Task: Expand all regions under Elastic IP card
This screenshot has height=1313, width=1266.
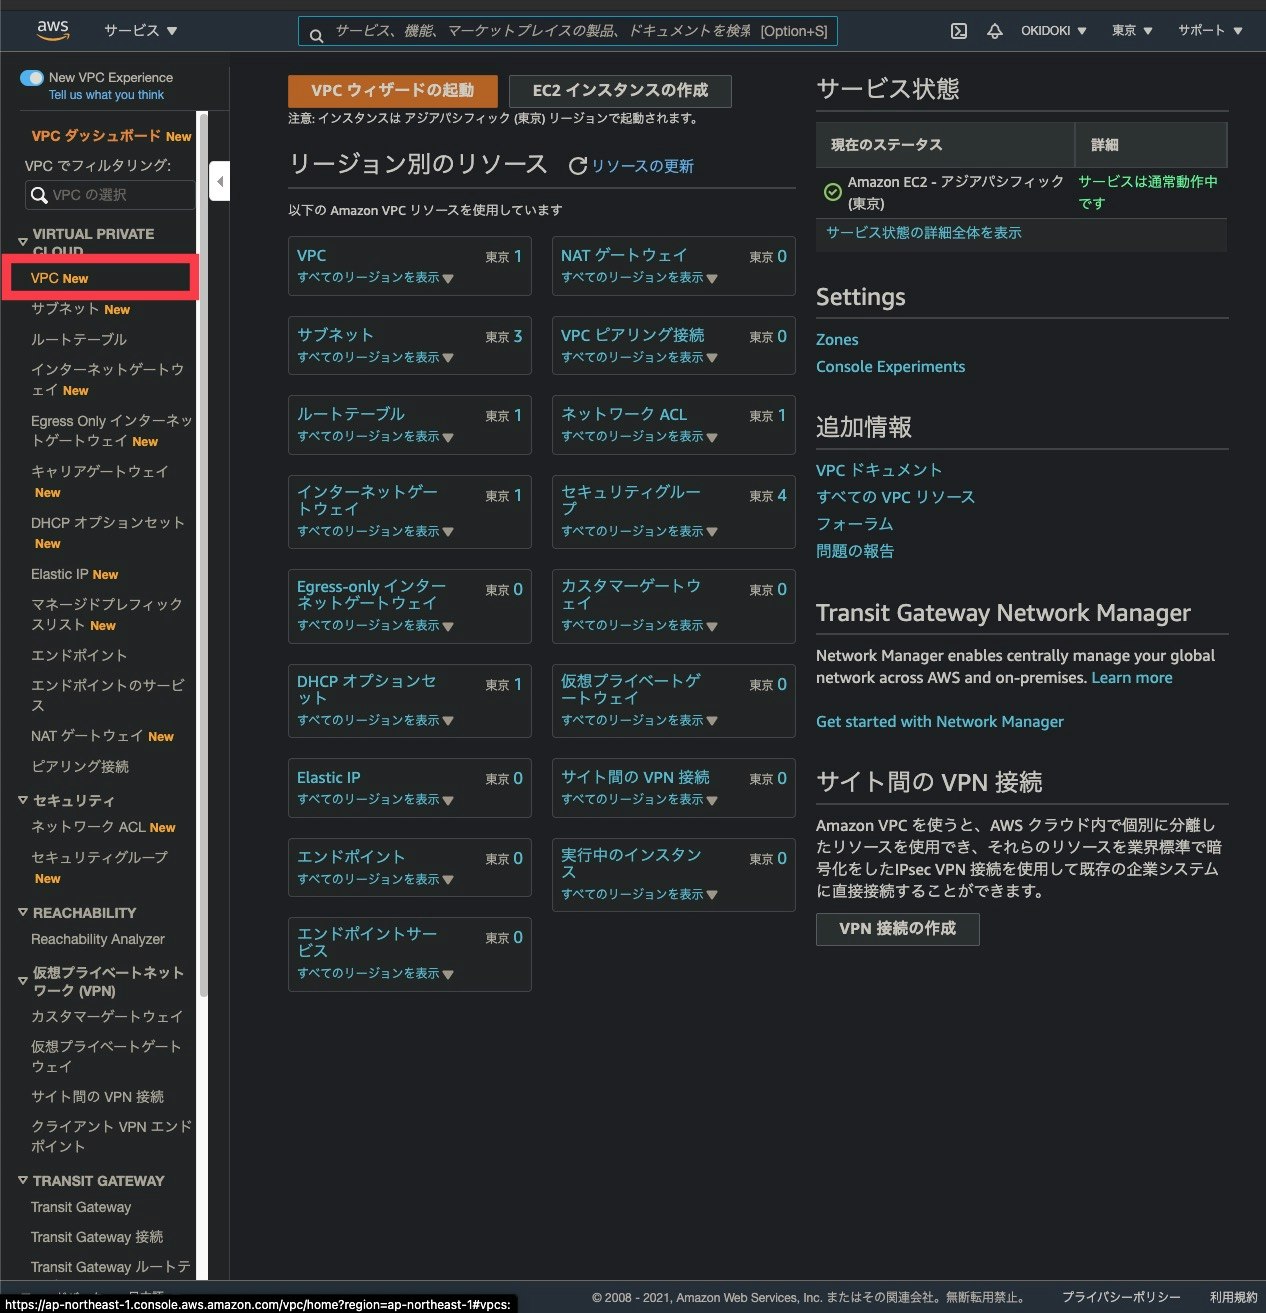Action: (x=375, y=799)
